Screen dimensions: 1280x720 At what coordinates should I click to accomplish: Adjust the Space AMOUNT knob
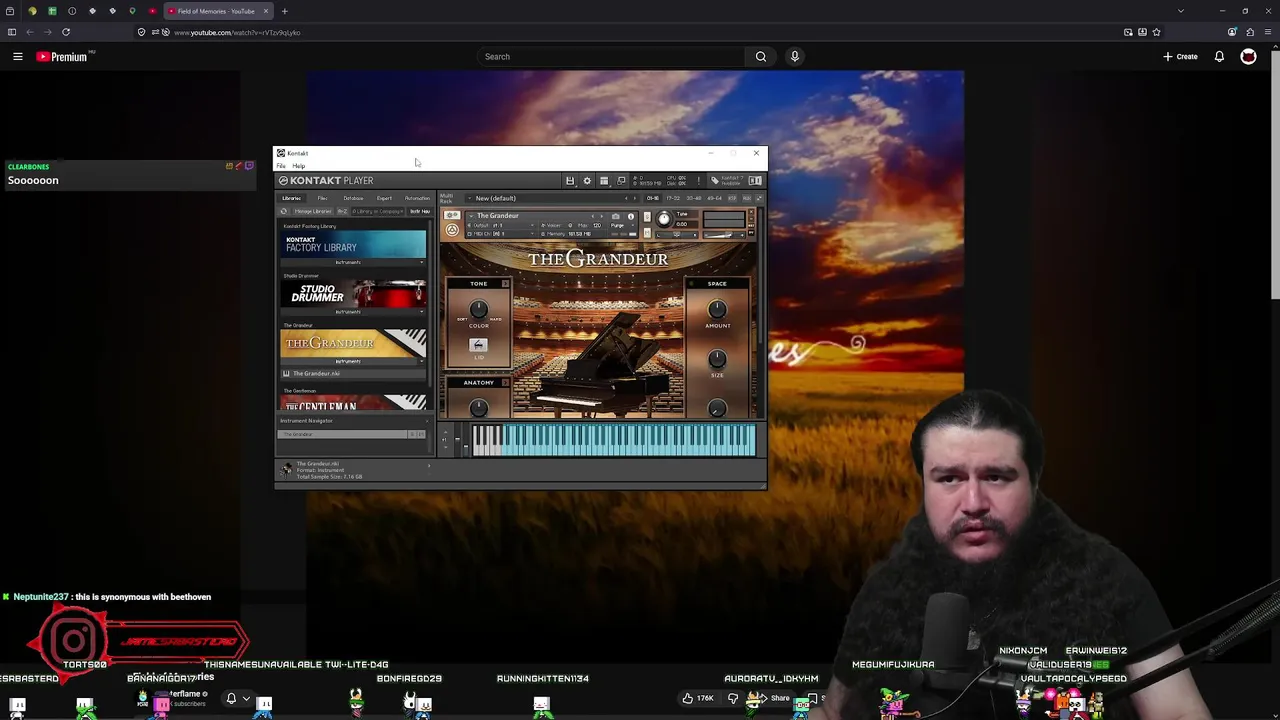click(717, 309)
